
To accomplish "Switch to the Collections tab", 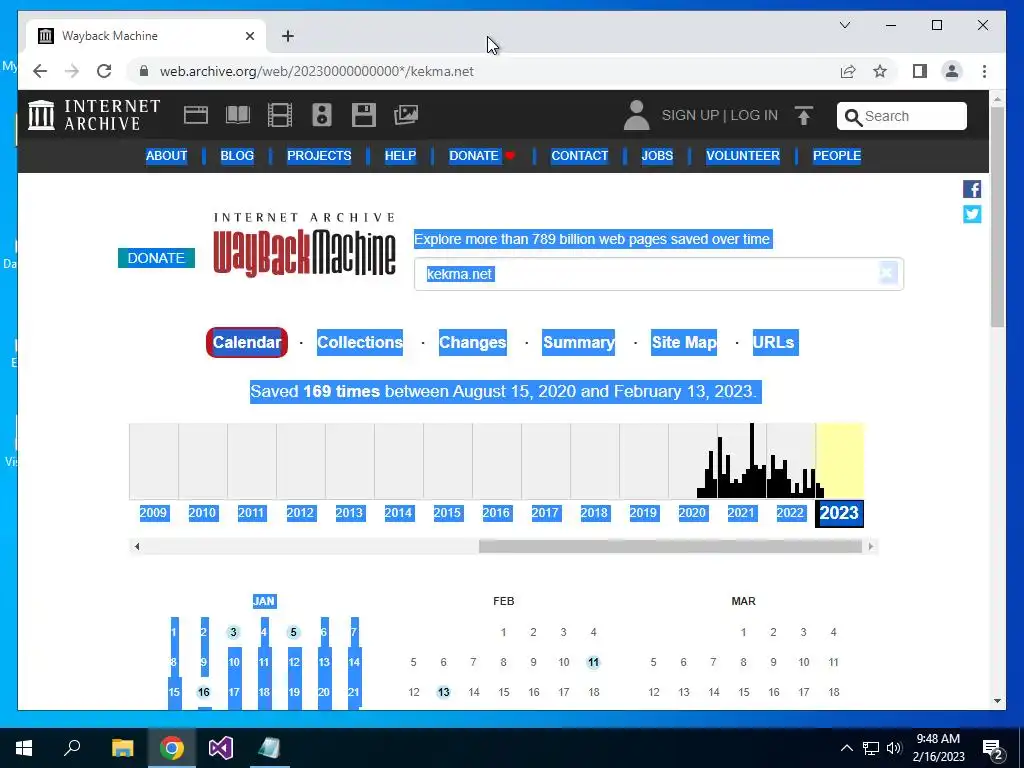I will (360, 342).
